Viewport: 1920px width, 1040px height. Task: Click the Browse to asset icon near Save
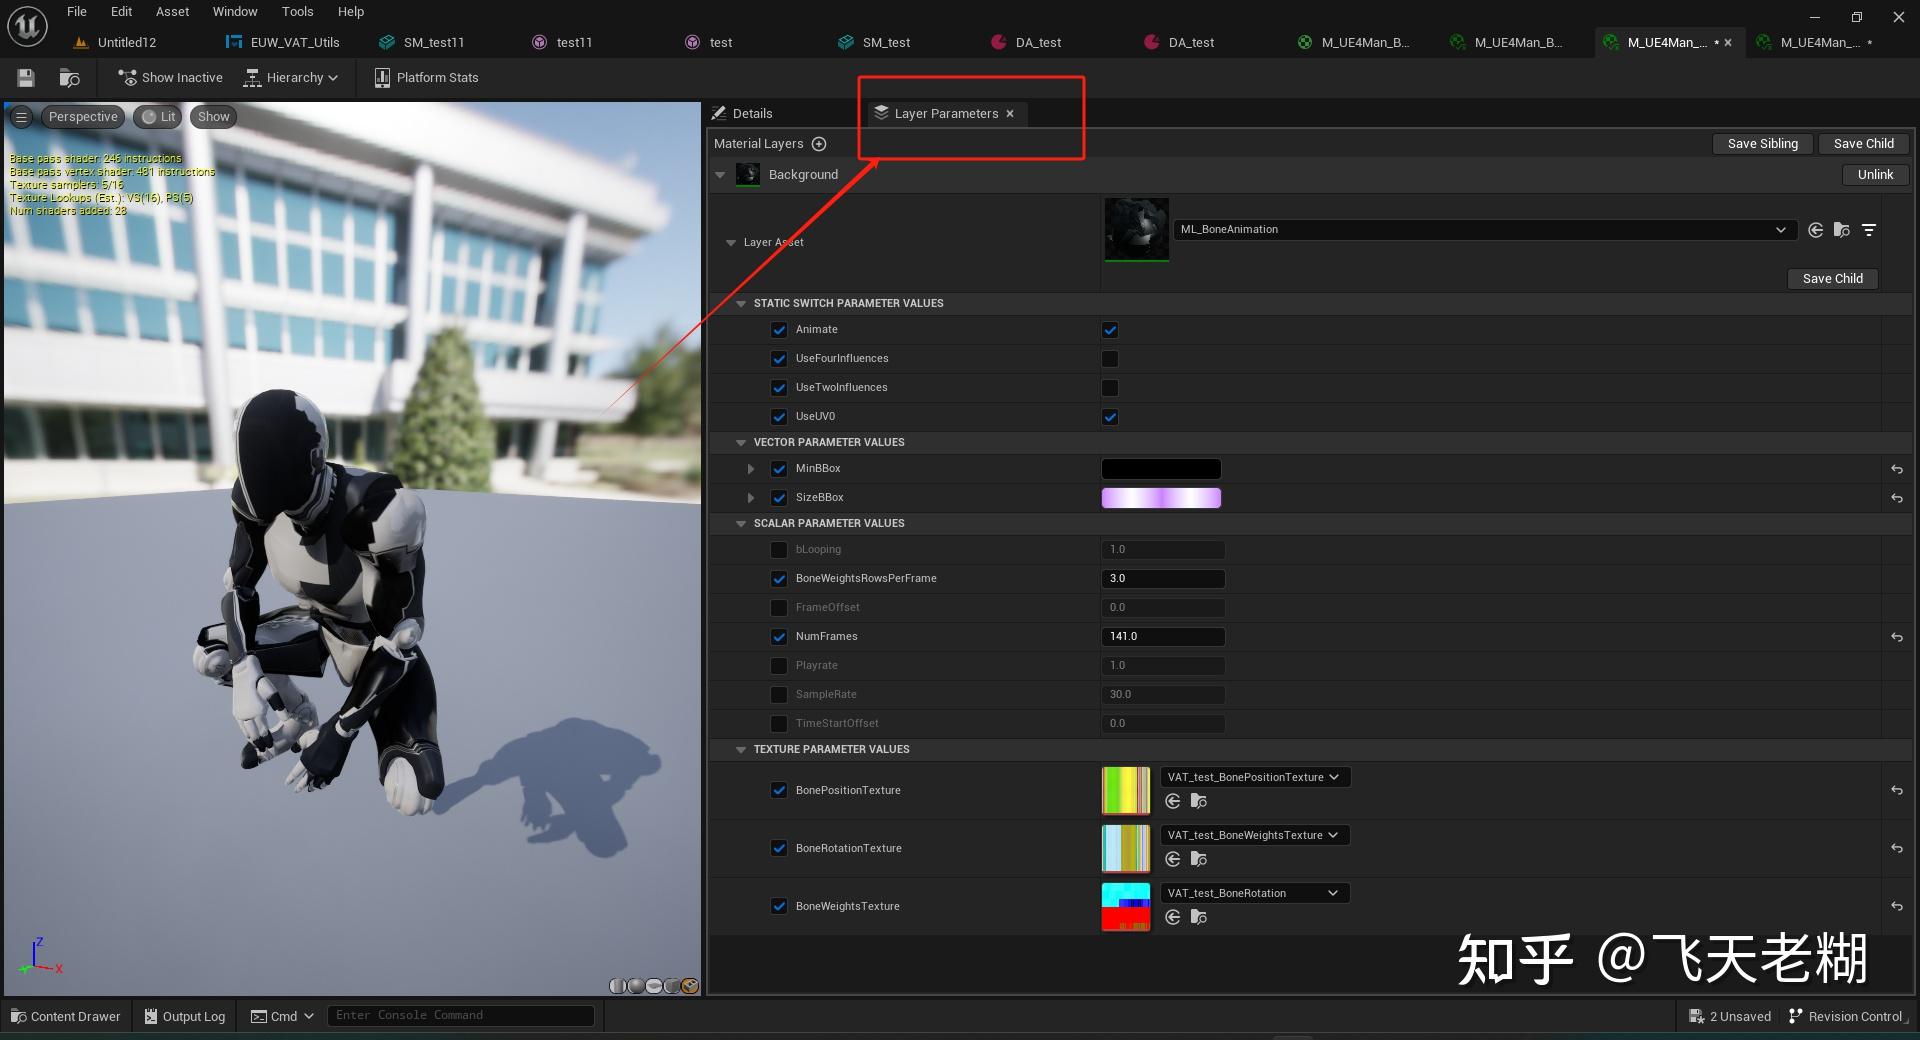tap(68, 78)
